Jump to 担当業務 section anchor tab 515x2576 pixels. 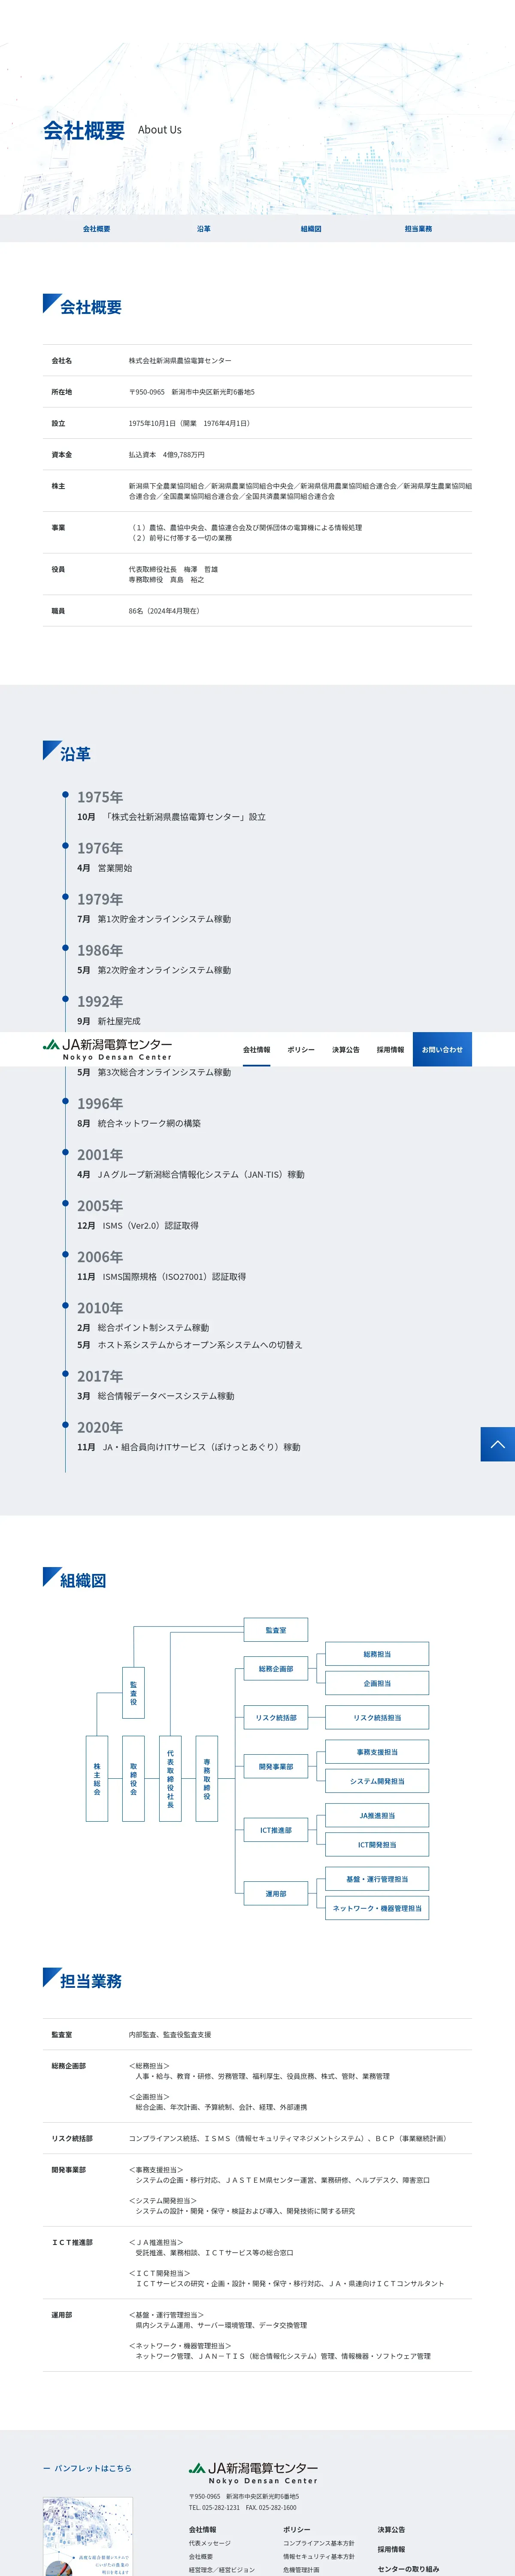click(x=418, y=229)
